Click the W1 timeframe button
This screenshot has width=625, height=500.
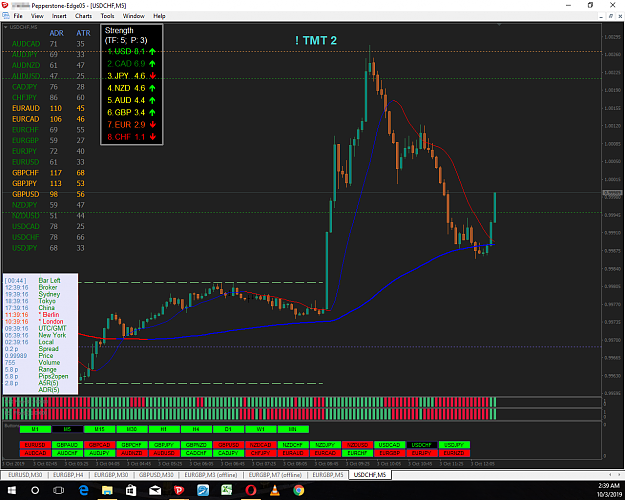click(261, 429)
